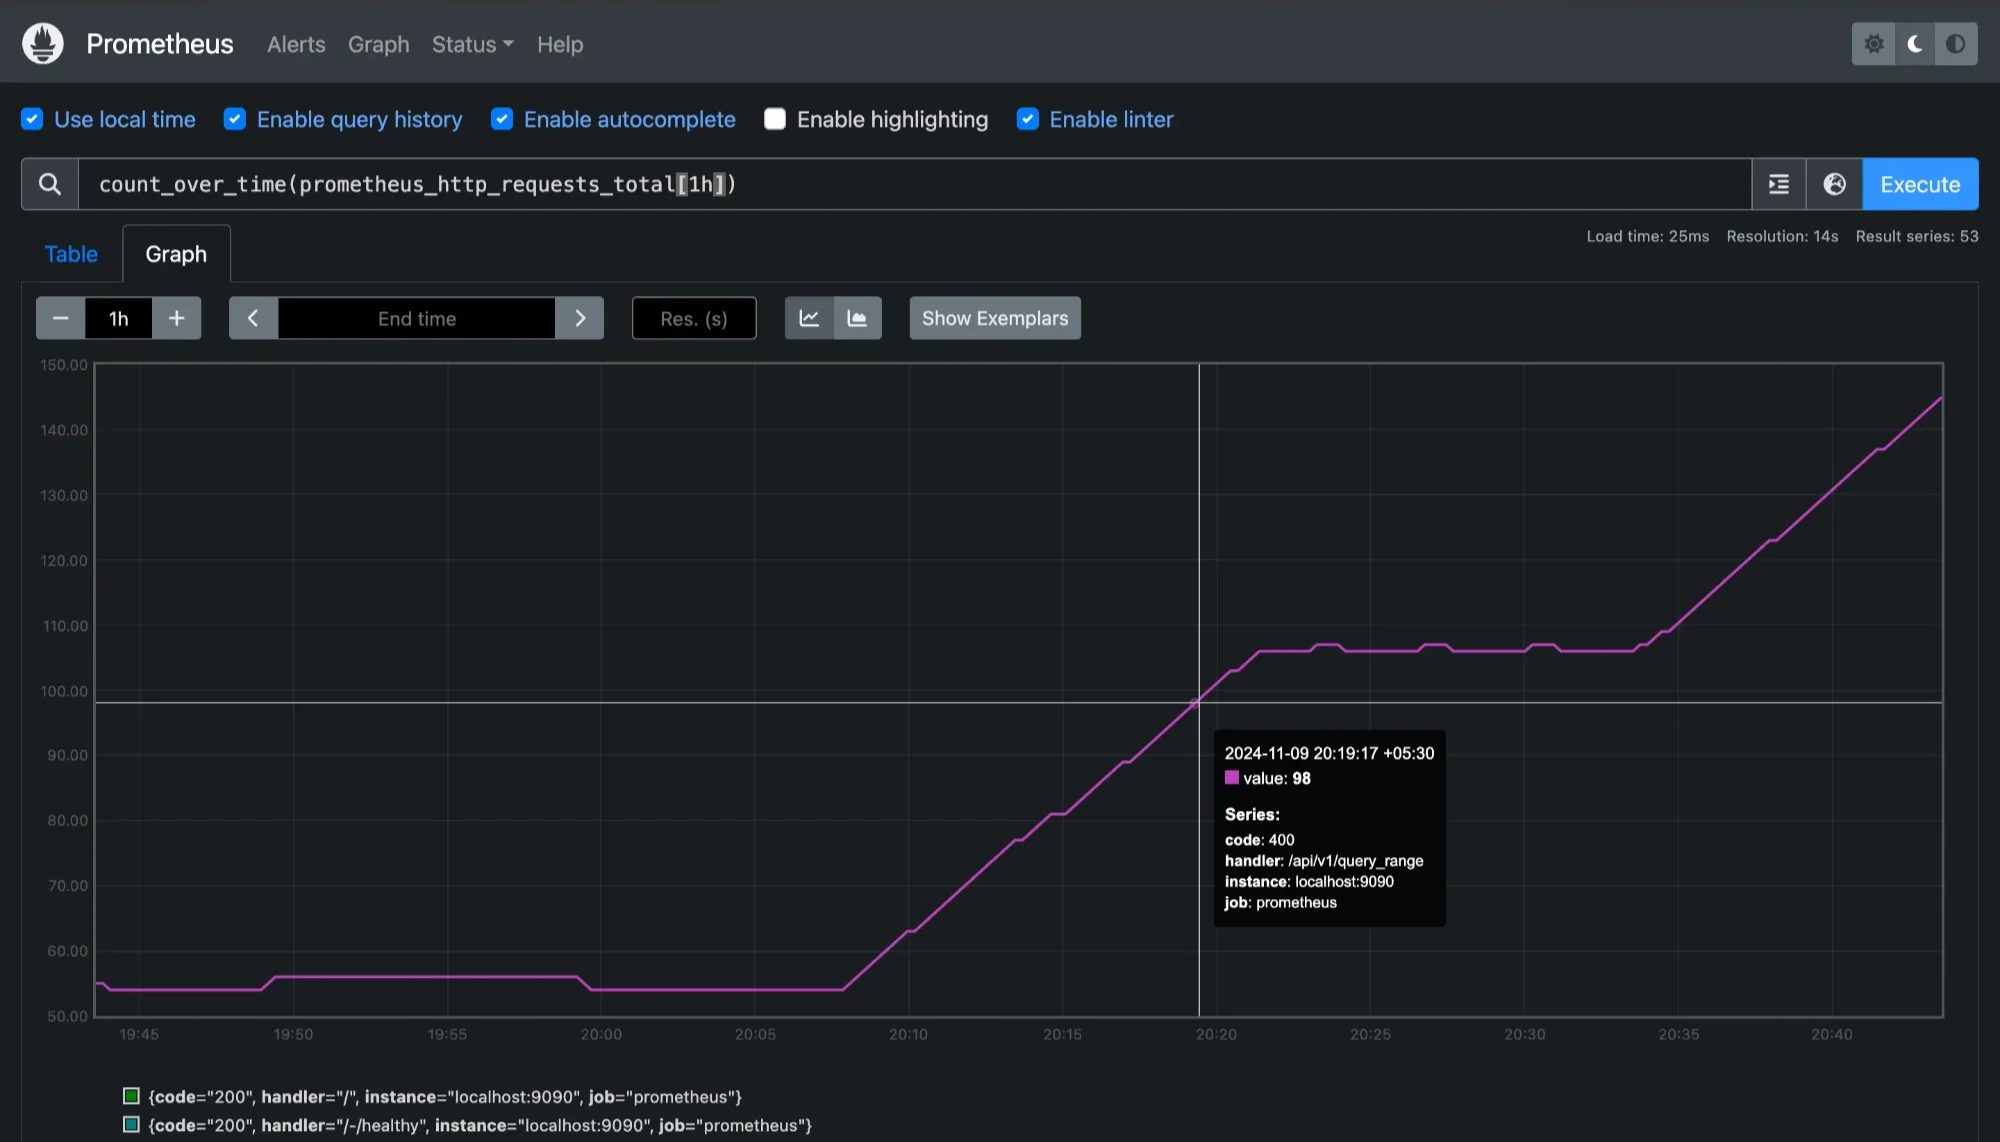The image size is (2000, 1142).
Task: Click the 100.00 y-axis label
Action: [64, 691]
